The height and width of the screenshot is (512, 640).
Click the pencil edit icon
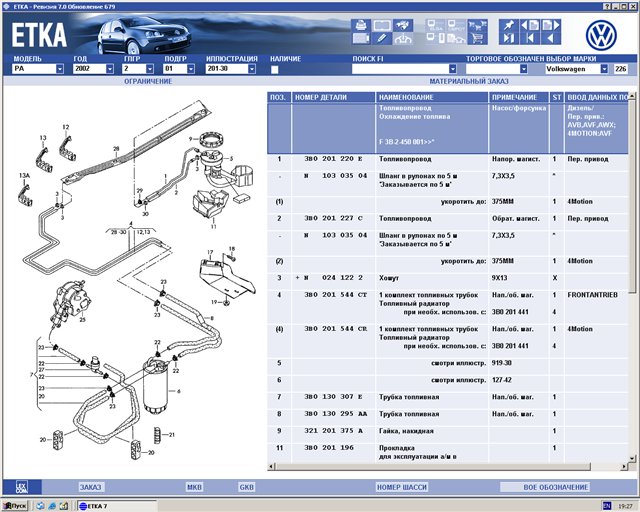382,39
